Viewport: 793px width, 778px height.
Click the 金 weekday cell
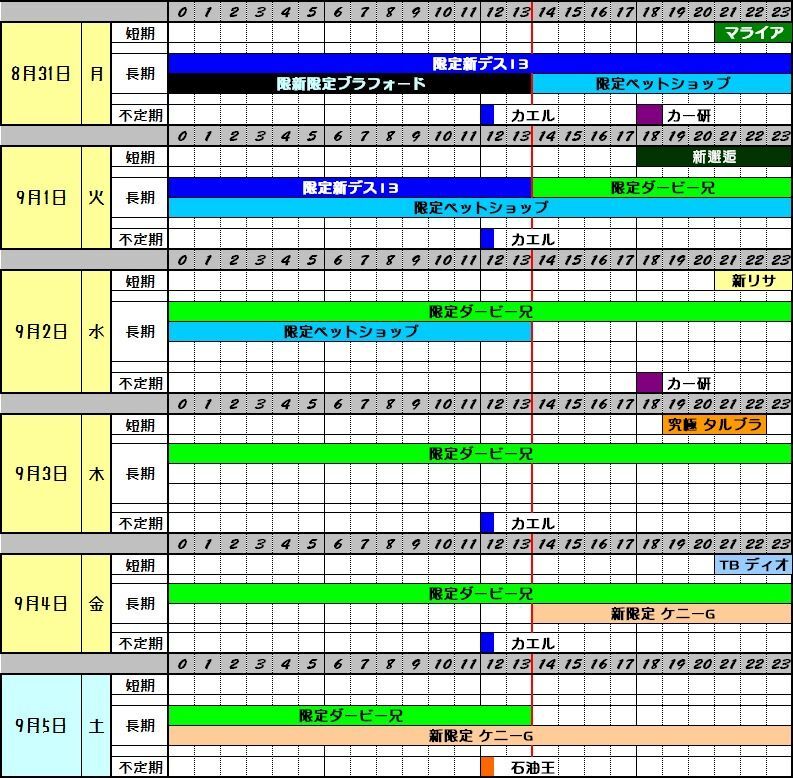click(x=96, y=604)
